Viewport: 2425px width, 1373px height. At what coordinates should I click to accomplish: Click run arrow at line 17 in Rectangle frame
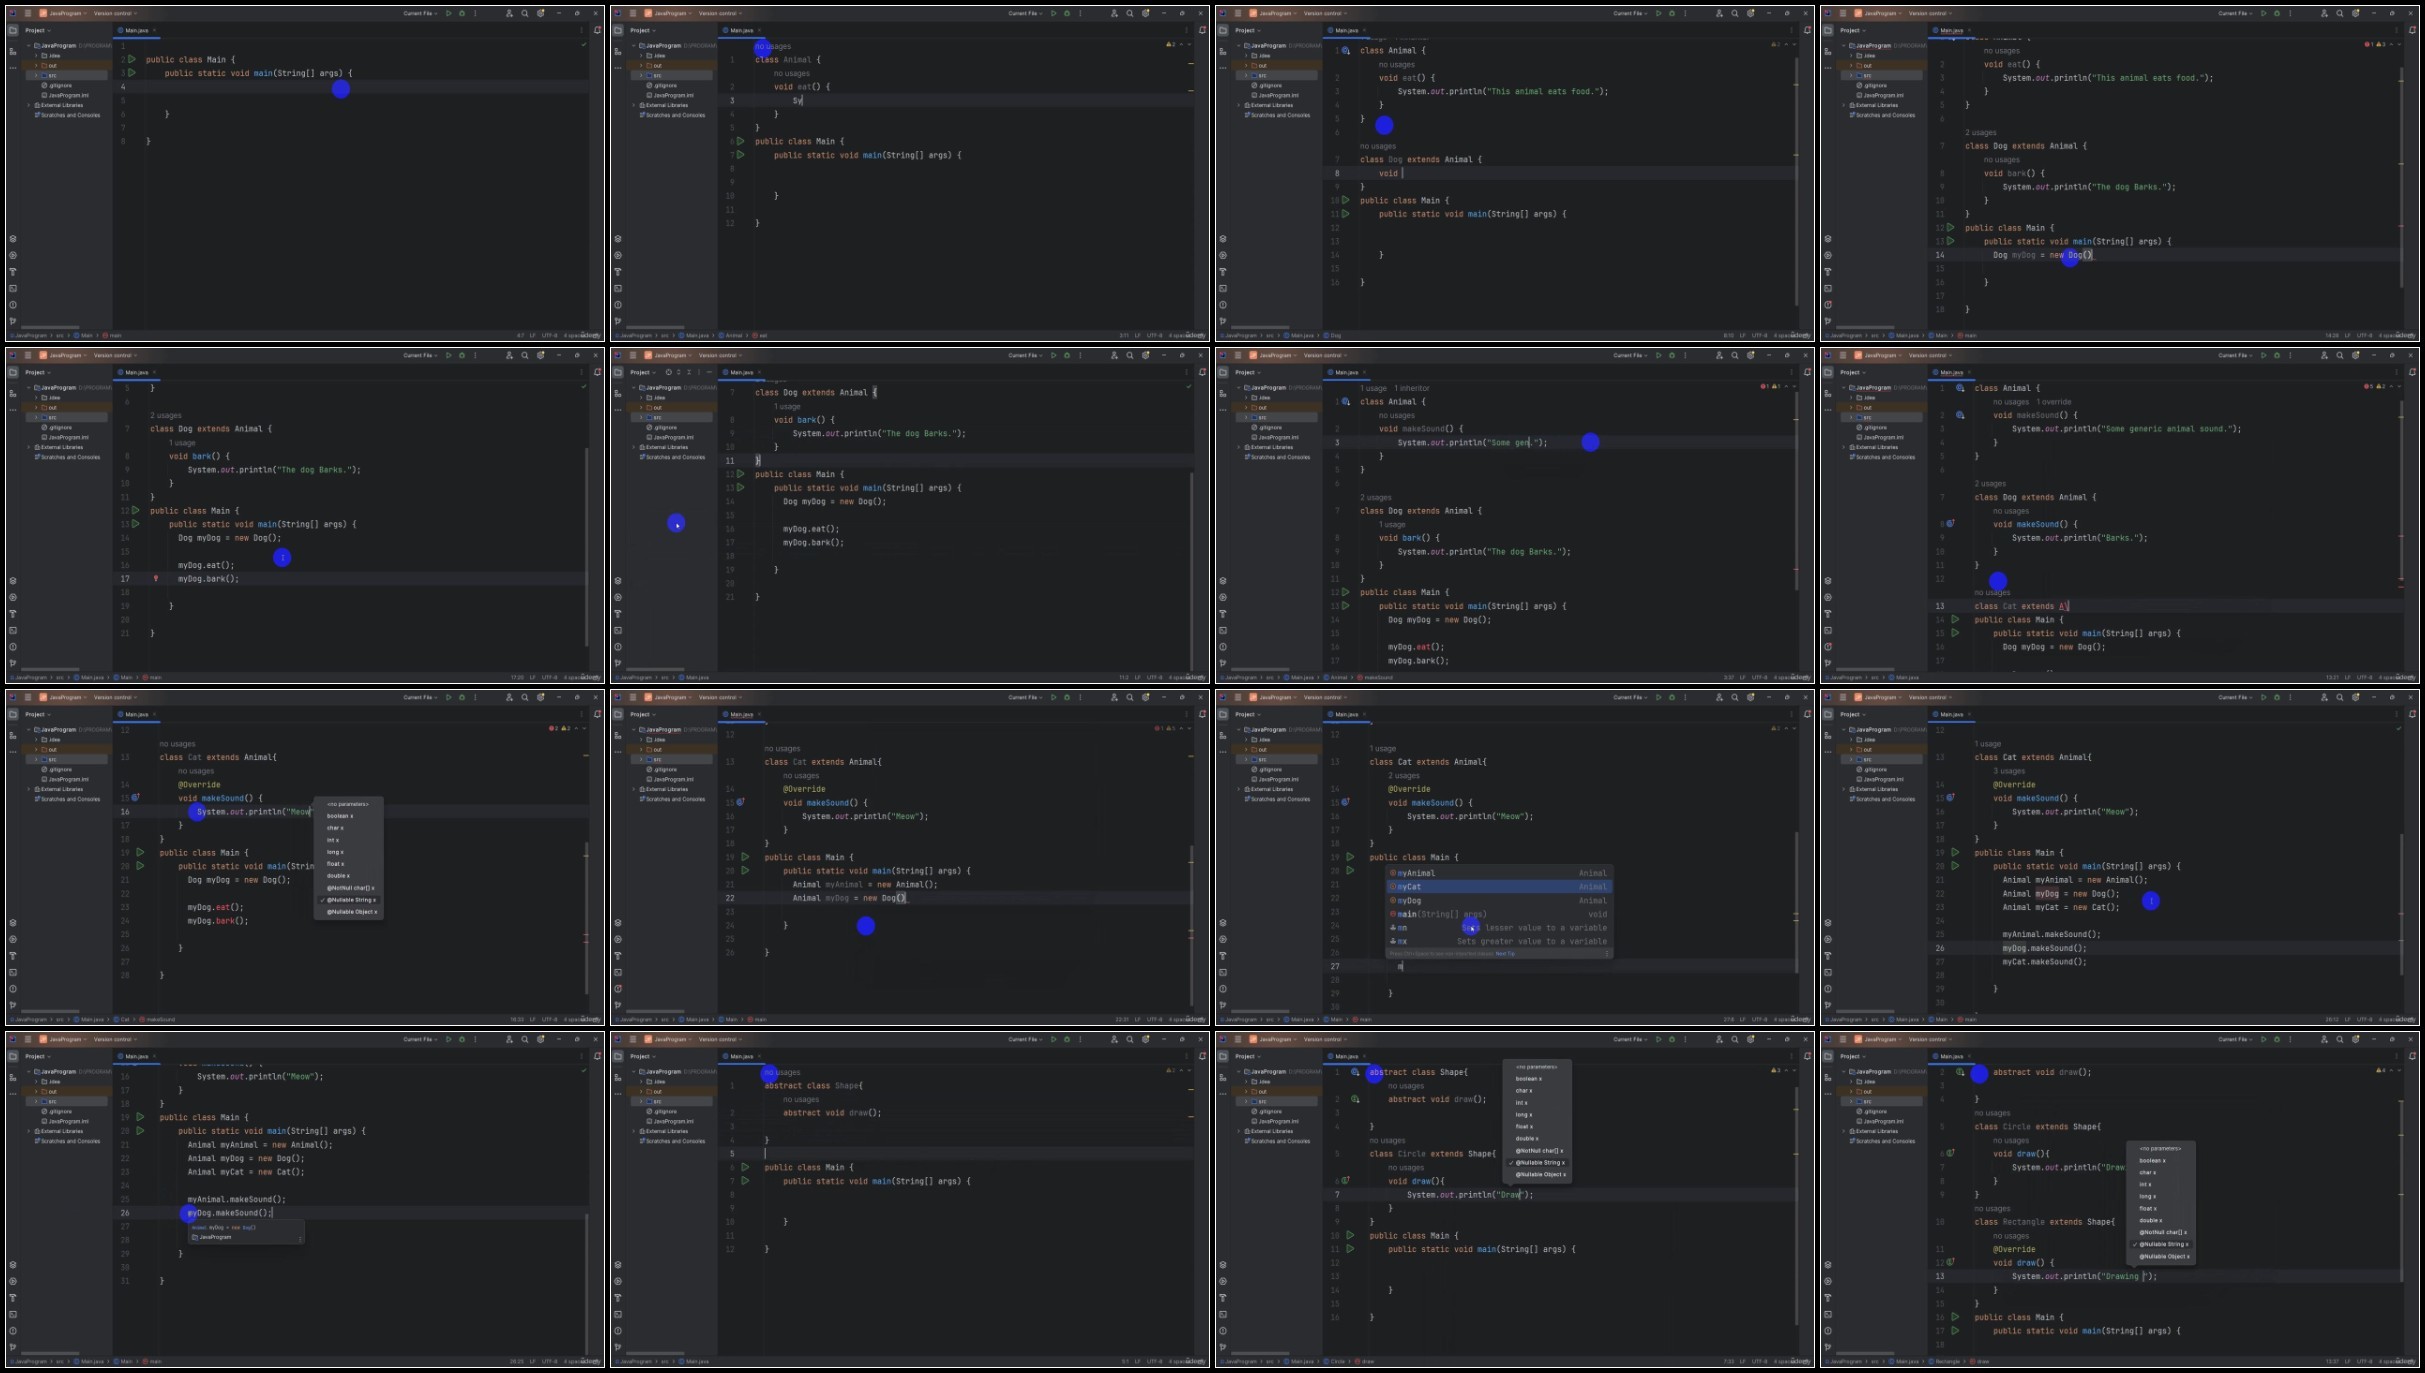point(1955,1331)
